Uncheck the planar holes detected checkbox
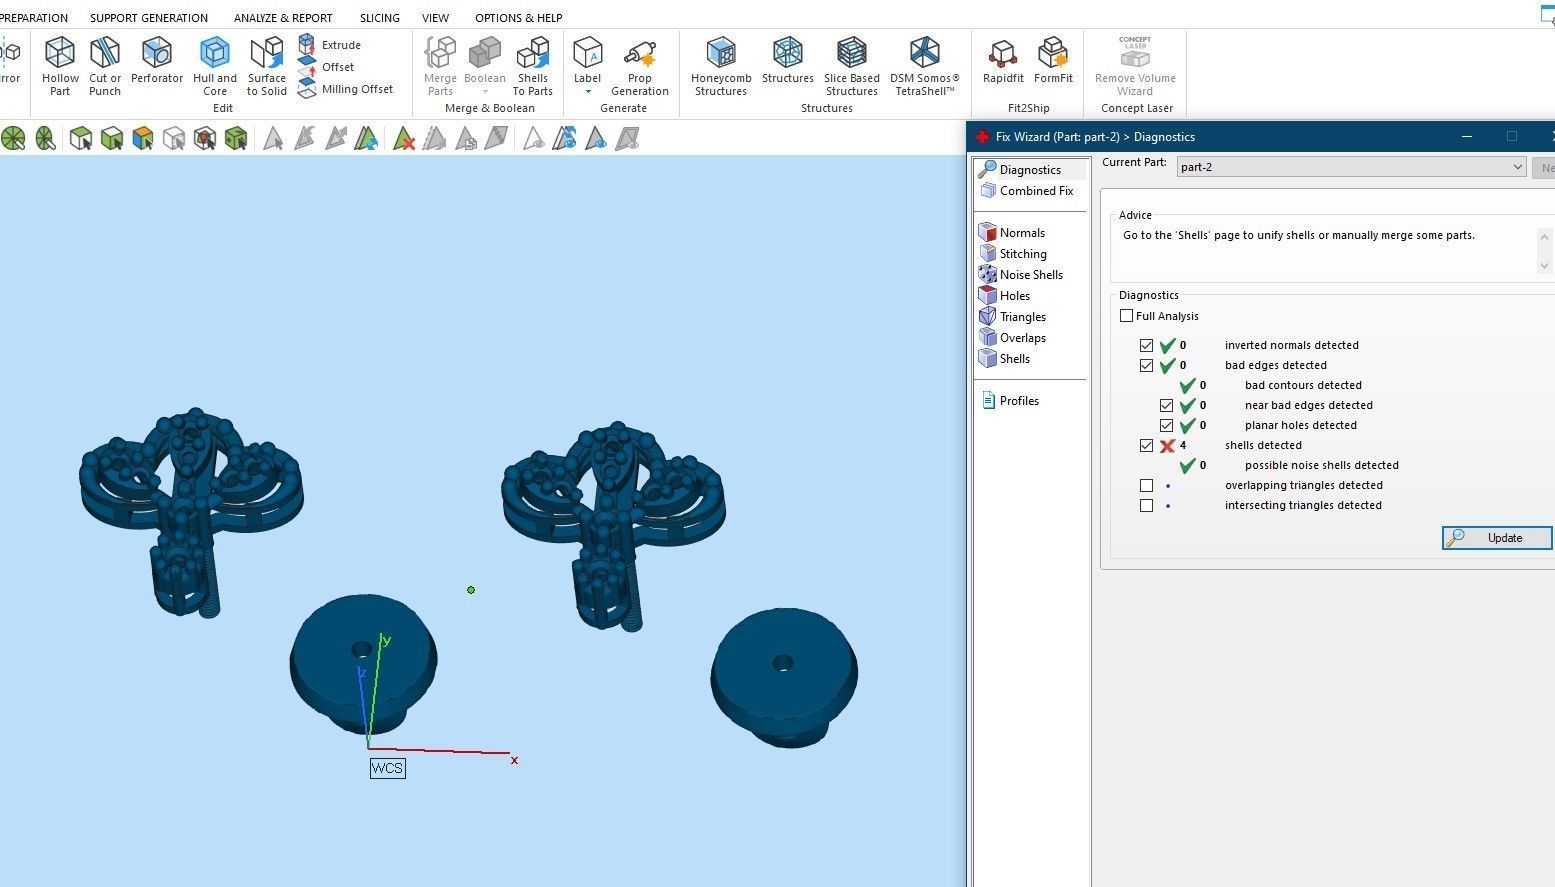The height and width of the screenshot is (887, 1555). point(1167,425)
